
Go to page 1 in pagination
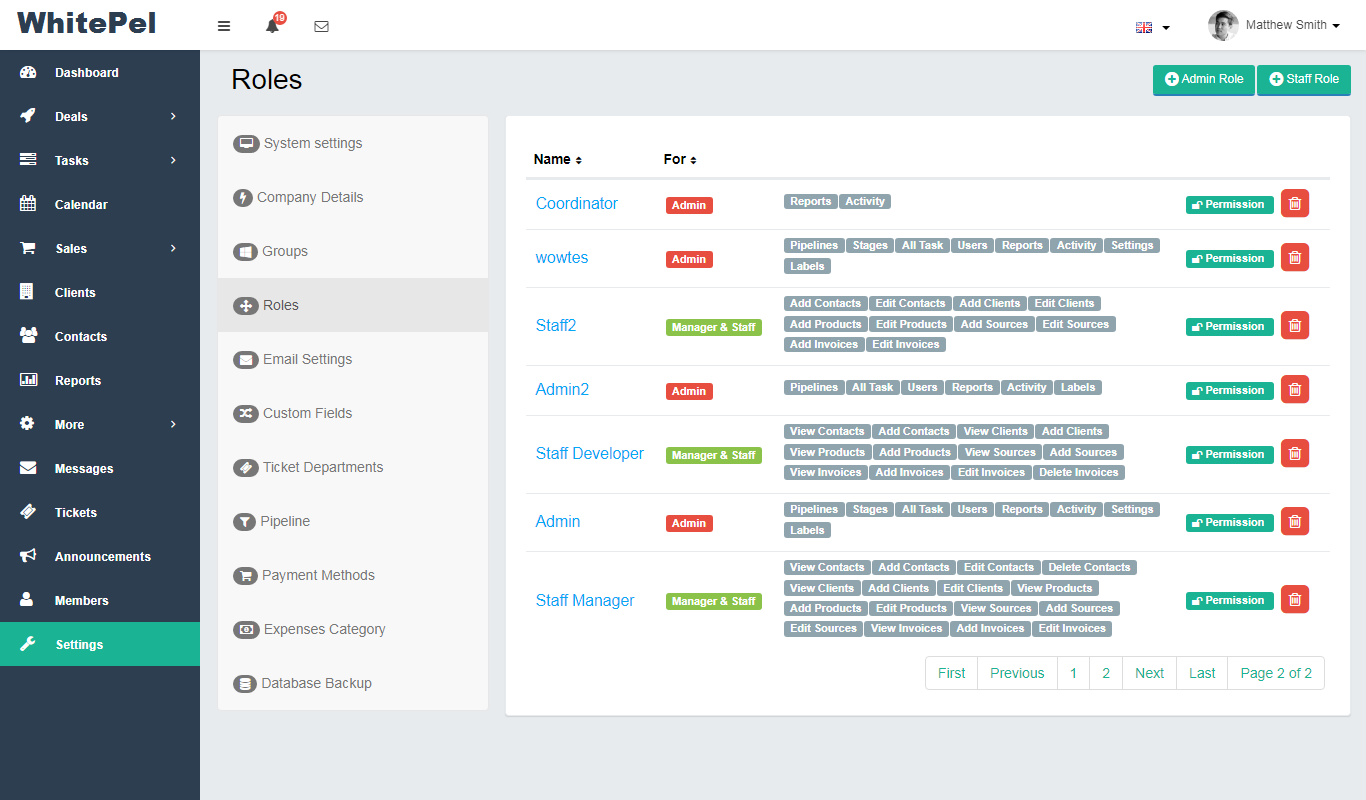pyautogui.click(x=1073, y=673)
